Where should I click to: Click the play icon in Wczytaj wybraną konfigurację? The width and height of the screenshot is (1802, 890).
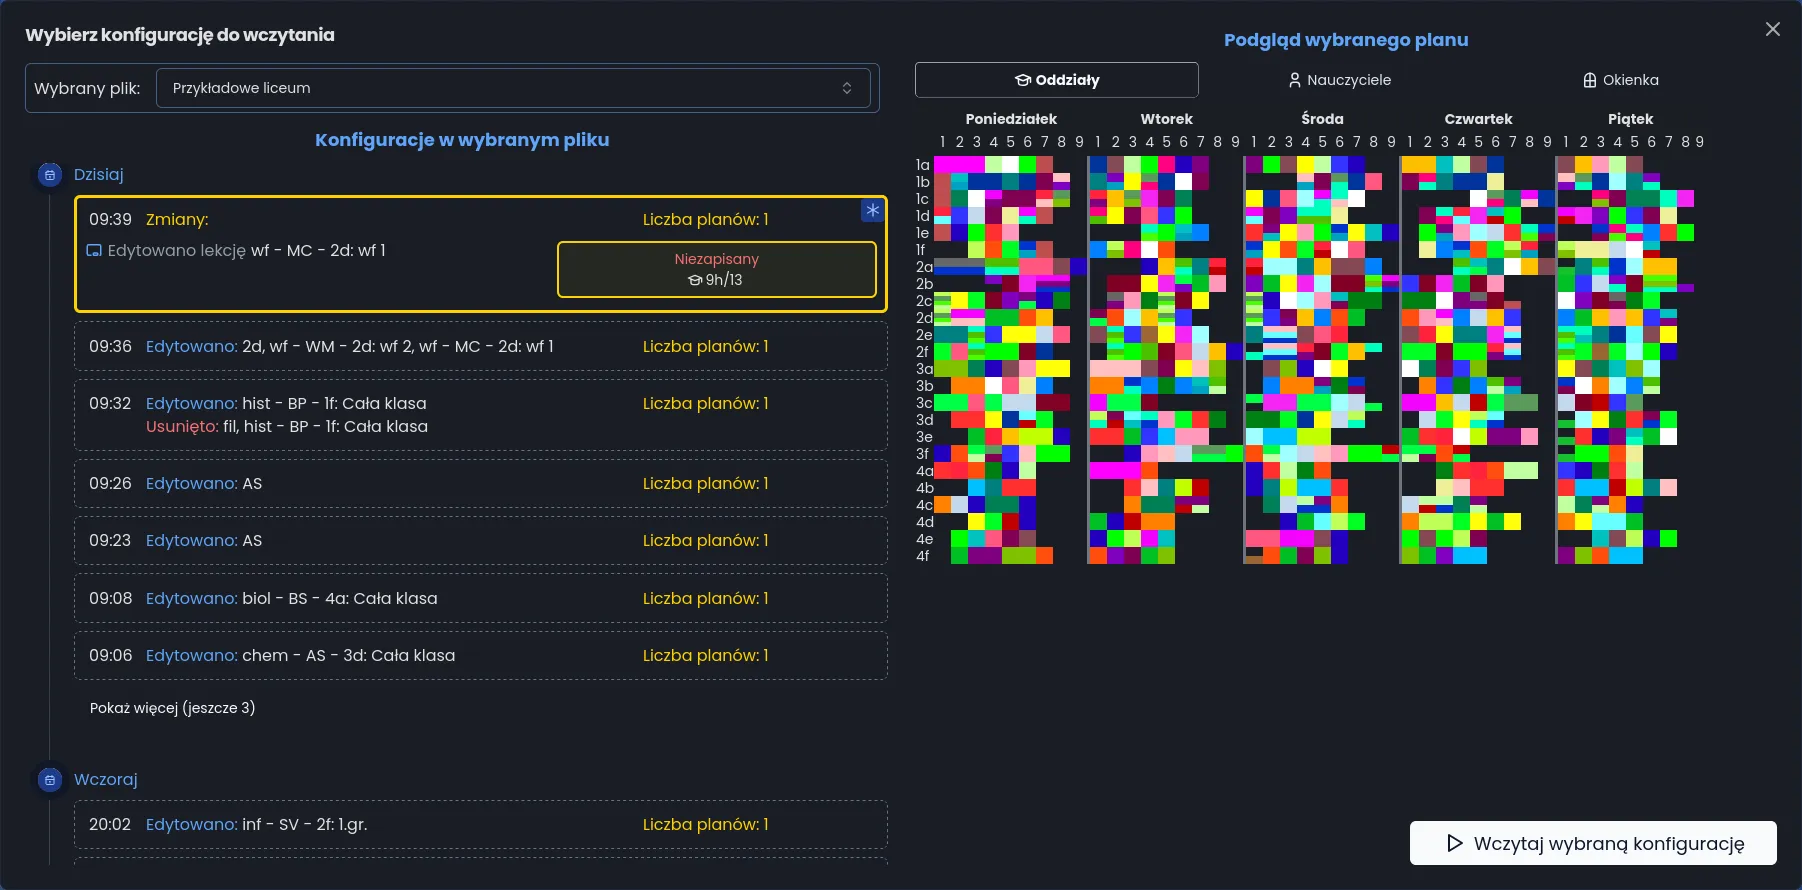[x=1455, y=843]
